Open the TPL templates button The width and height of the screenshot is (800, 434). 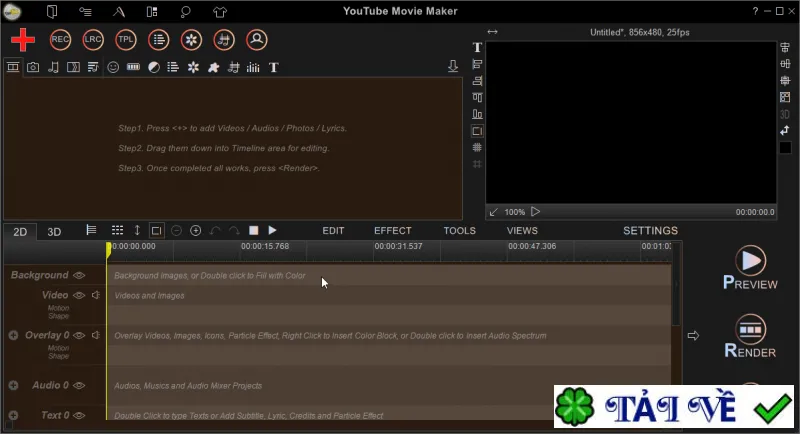click(126, 39)
